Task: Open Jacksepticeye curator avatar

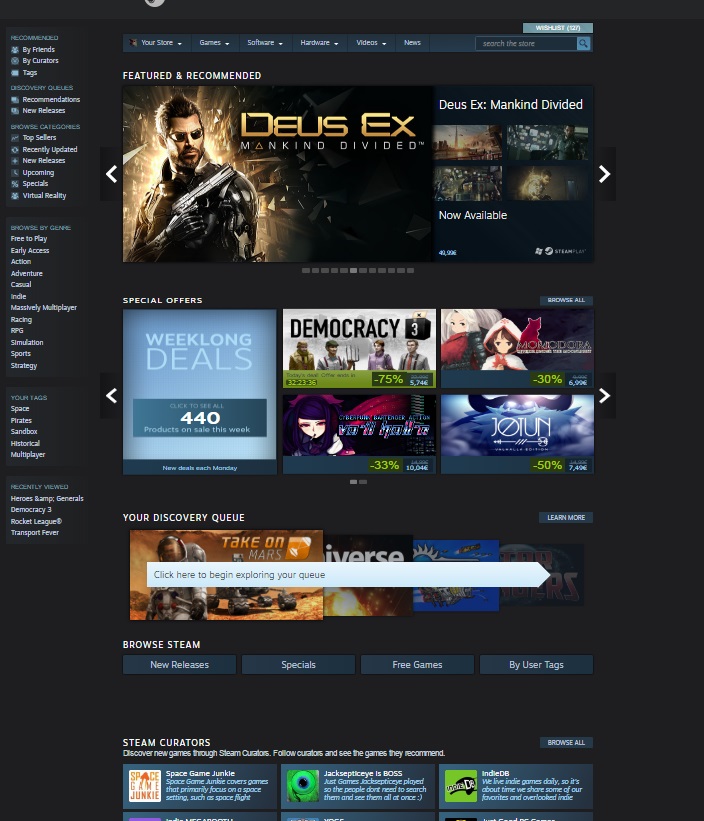Action: [x=303, y=786]
